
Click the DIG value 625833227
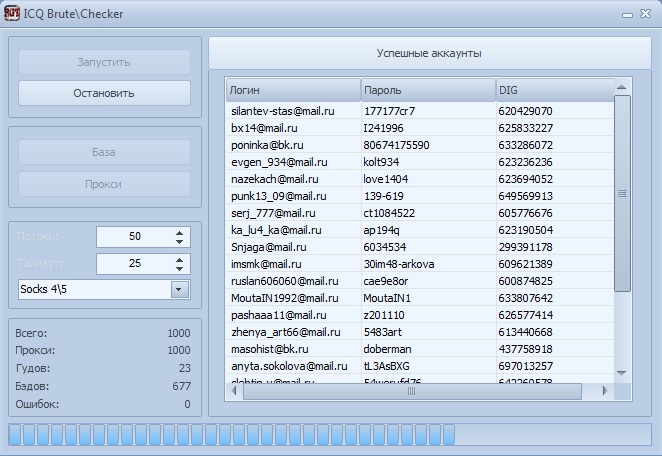click(x=525, y=128)
